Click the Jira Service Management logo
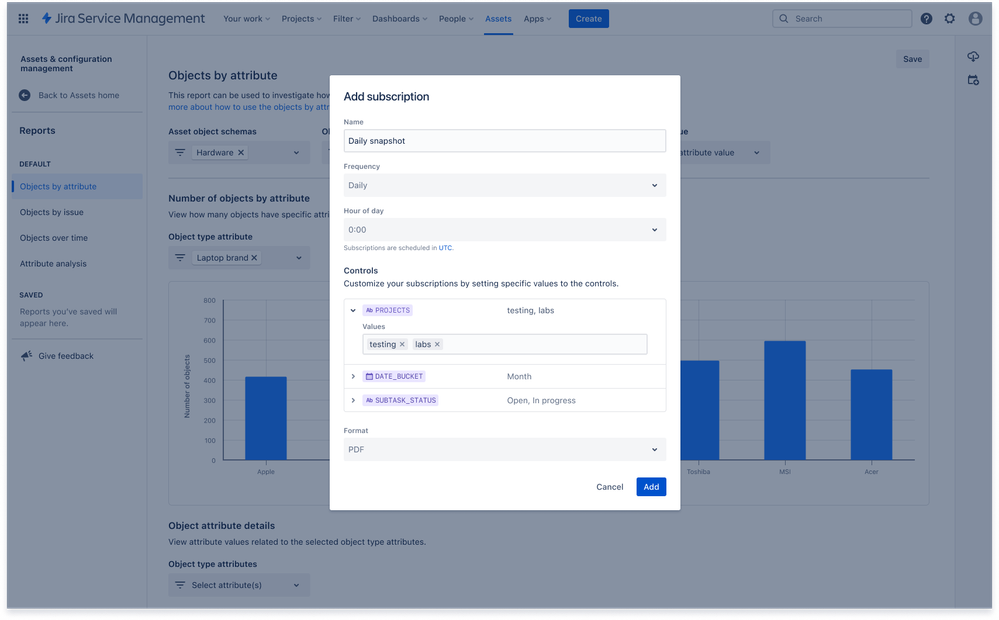Viewport: 999px width, 620px height. (123, 18)
